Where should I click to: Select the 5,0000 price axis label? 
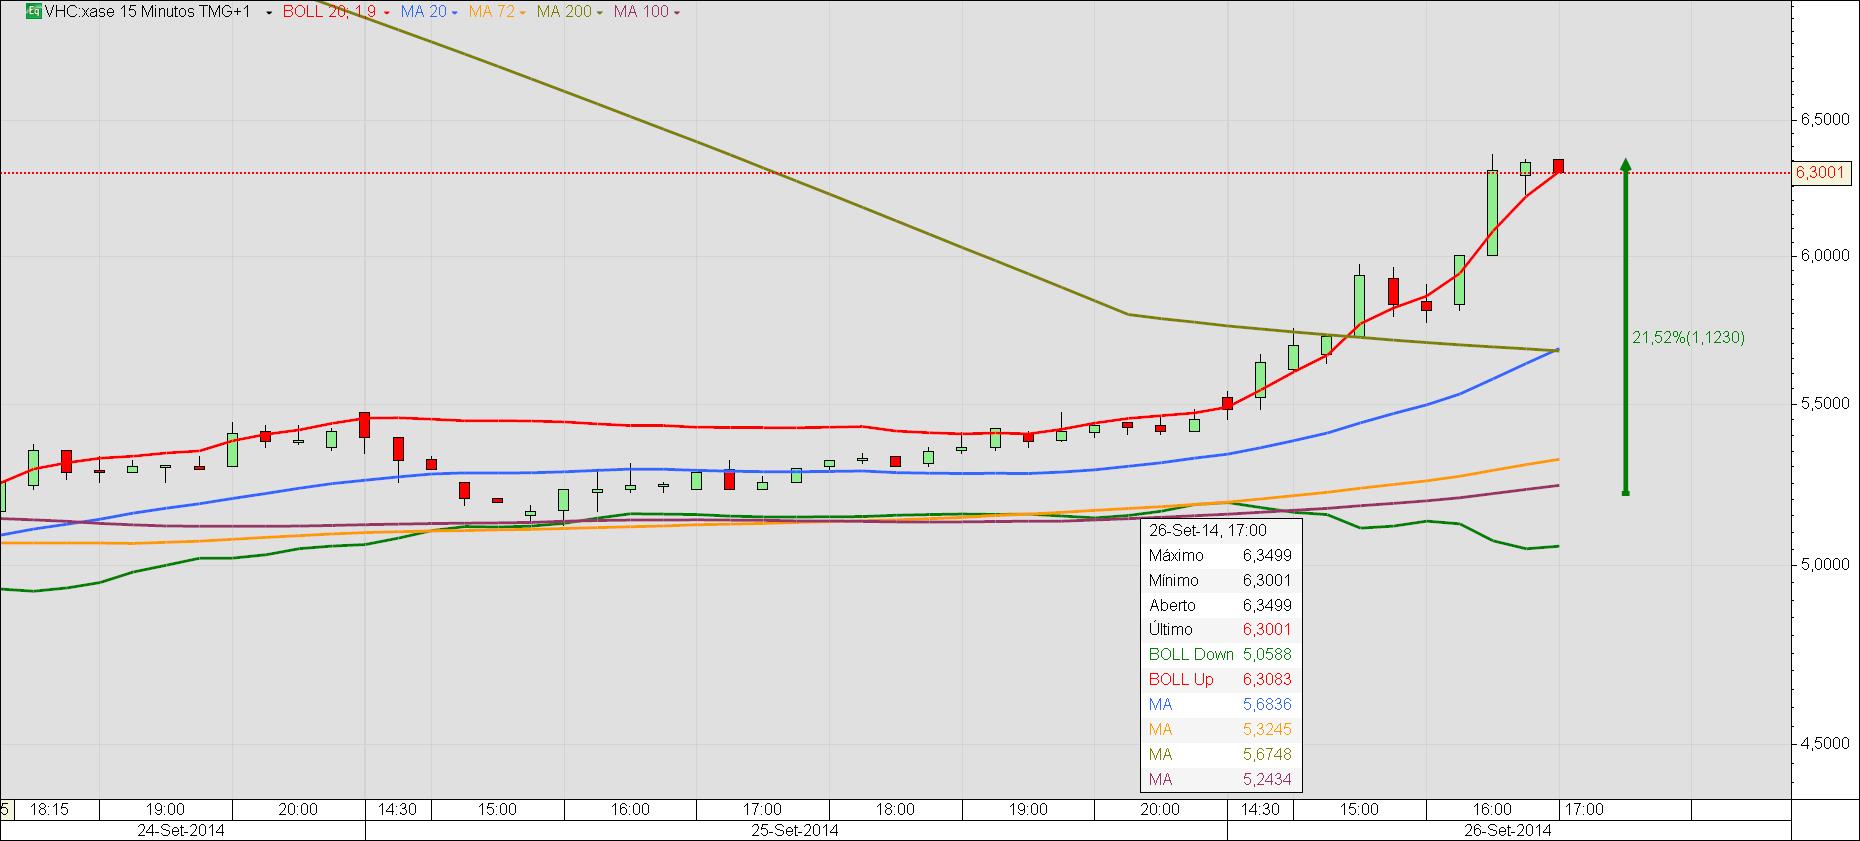1824,564
